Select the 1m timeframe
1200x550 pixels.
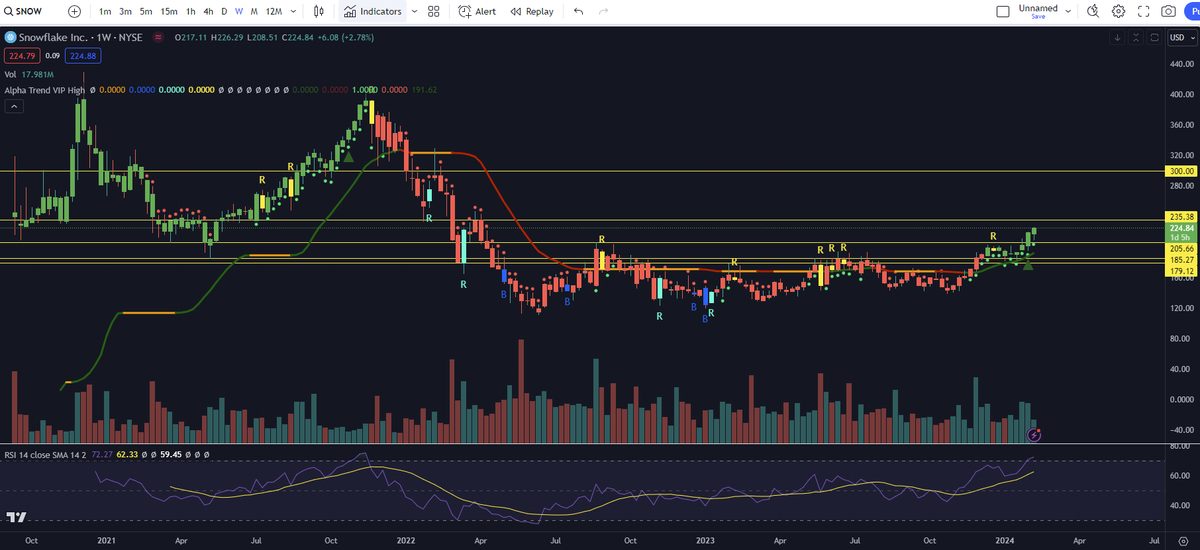105,11
